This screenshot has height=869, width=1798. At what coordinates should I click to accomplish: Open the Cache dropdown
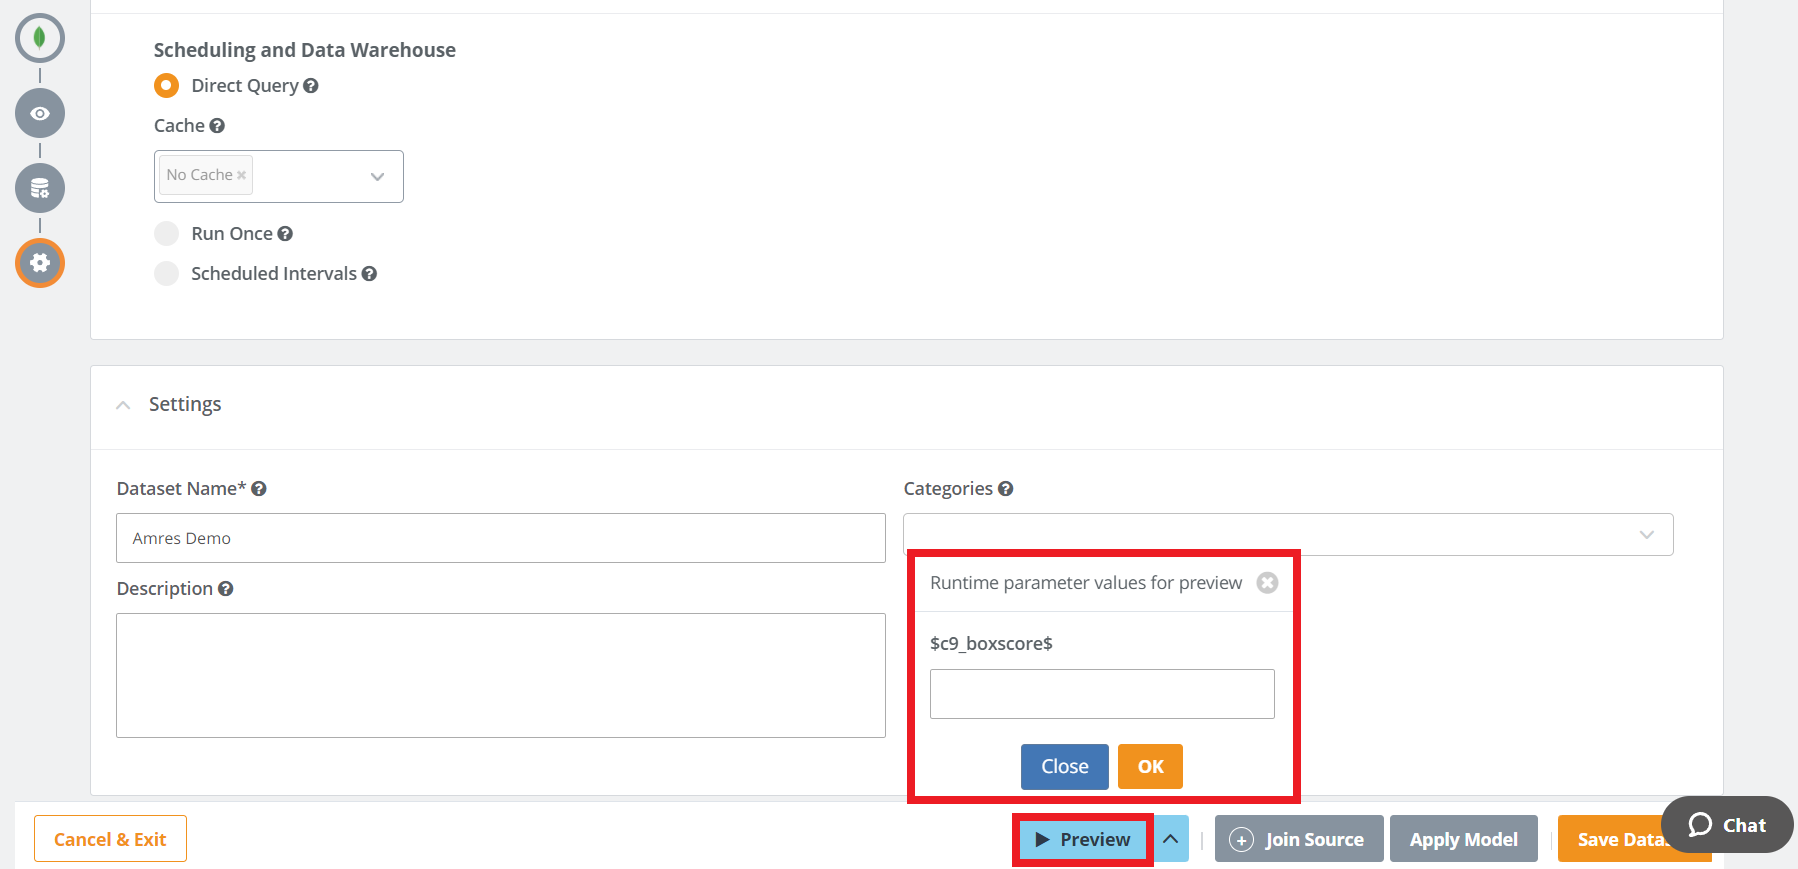click(377, 177)
